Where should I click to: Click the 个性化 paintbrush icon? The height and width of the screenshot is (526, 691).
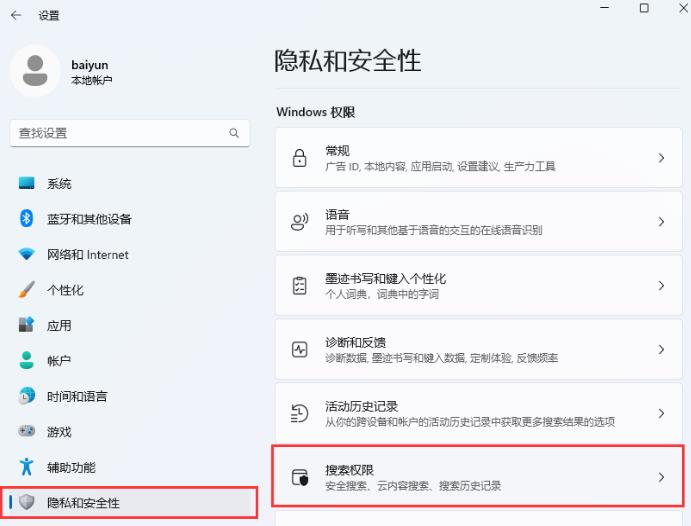pos(26,289)
